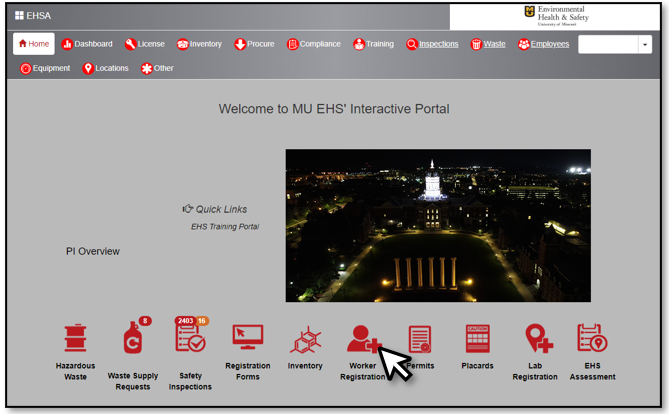Go to the Training menu

click(373, 44)
